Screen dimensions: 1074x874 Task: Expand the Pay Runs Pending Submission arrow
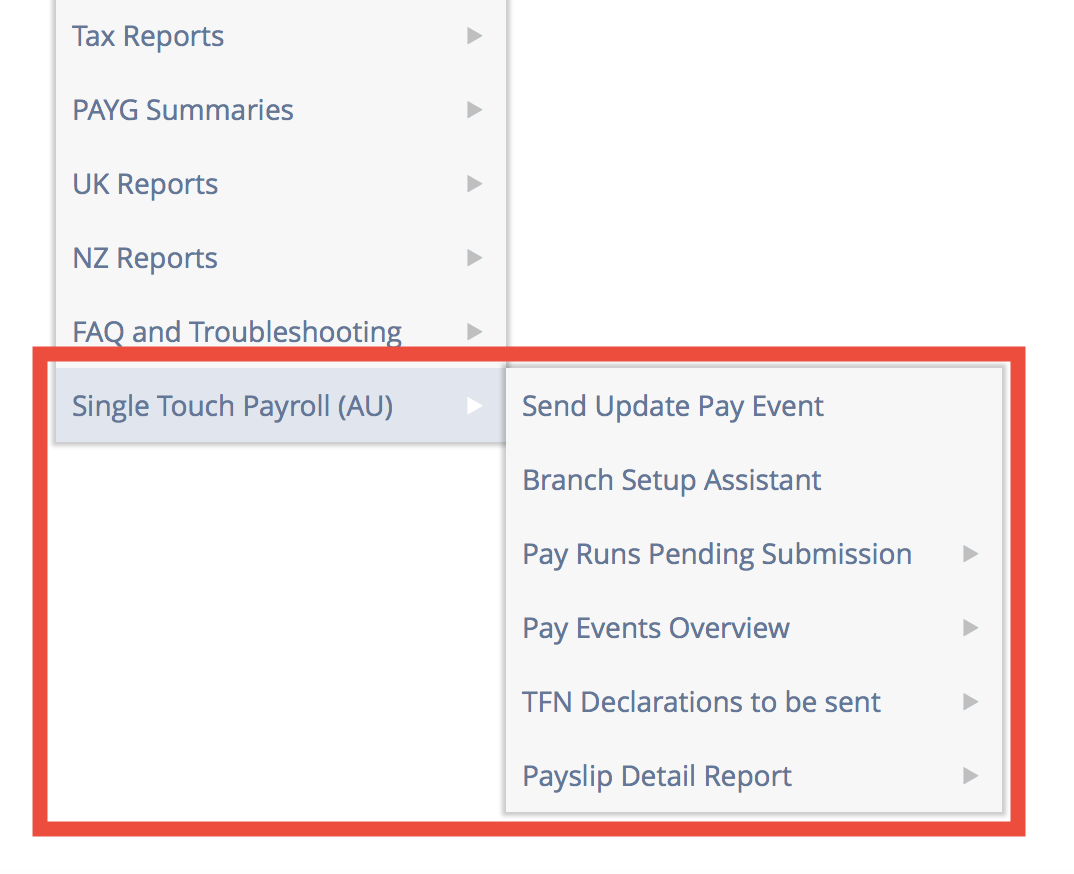click(970, 554)
